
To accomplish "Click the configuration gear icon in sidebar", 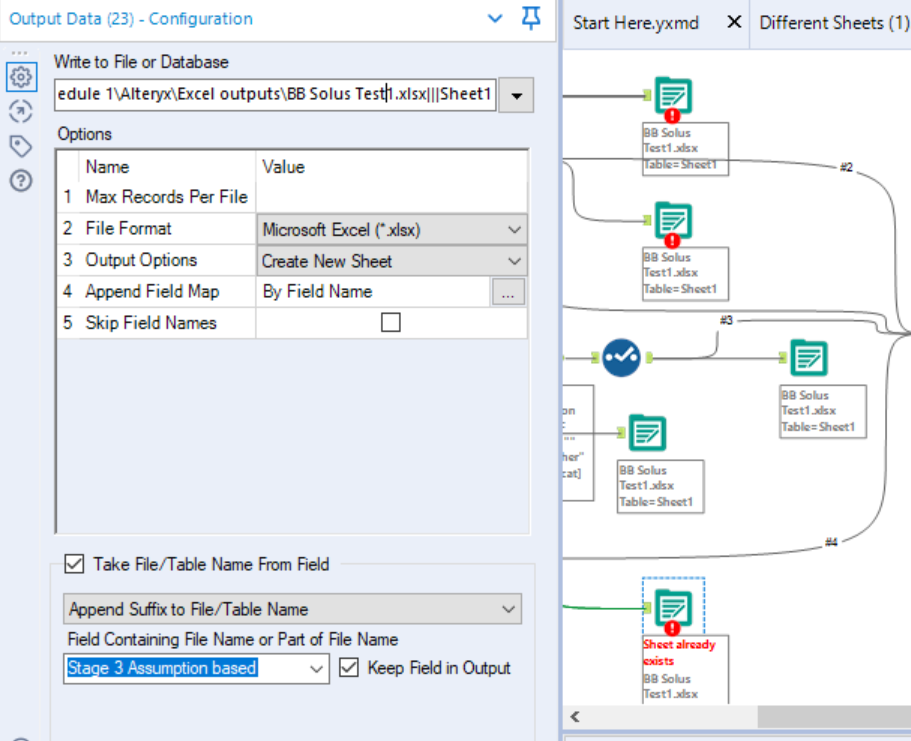I will 20,76.
